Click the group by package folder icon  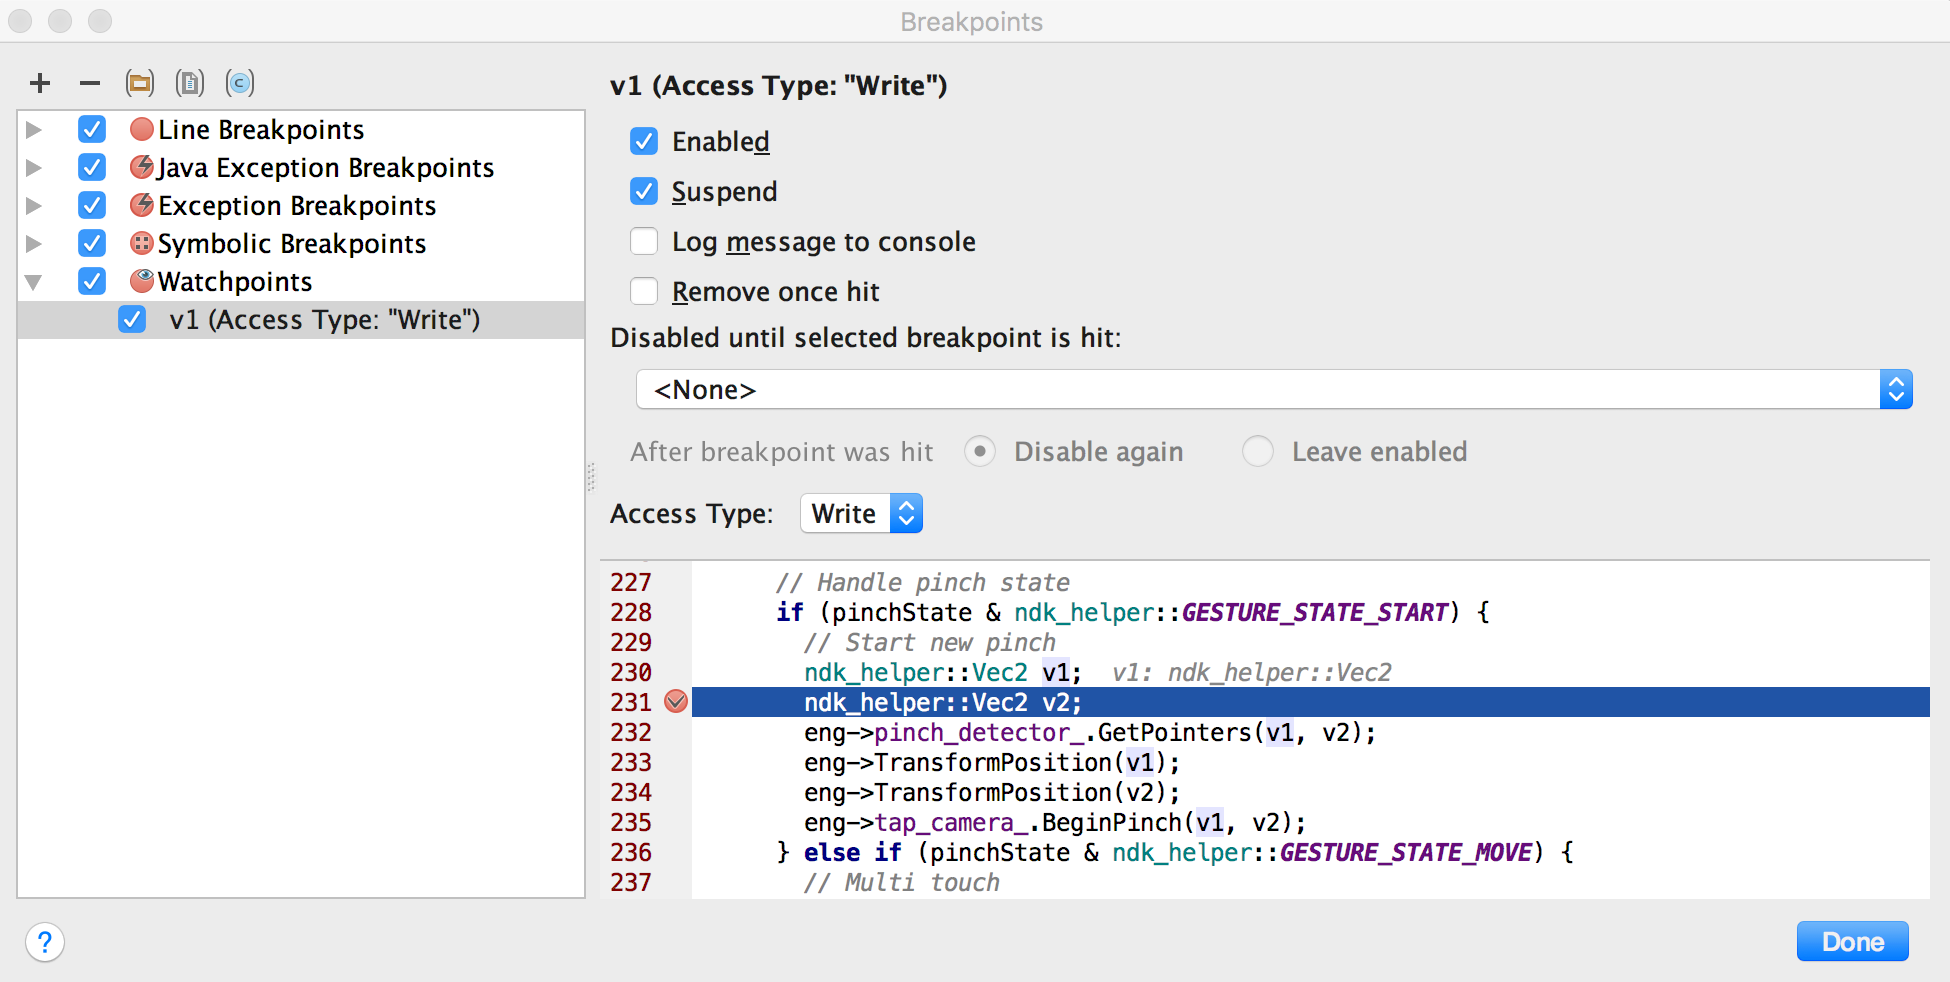point(140,83)
